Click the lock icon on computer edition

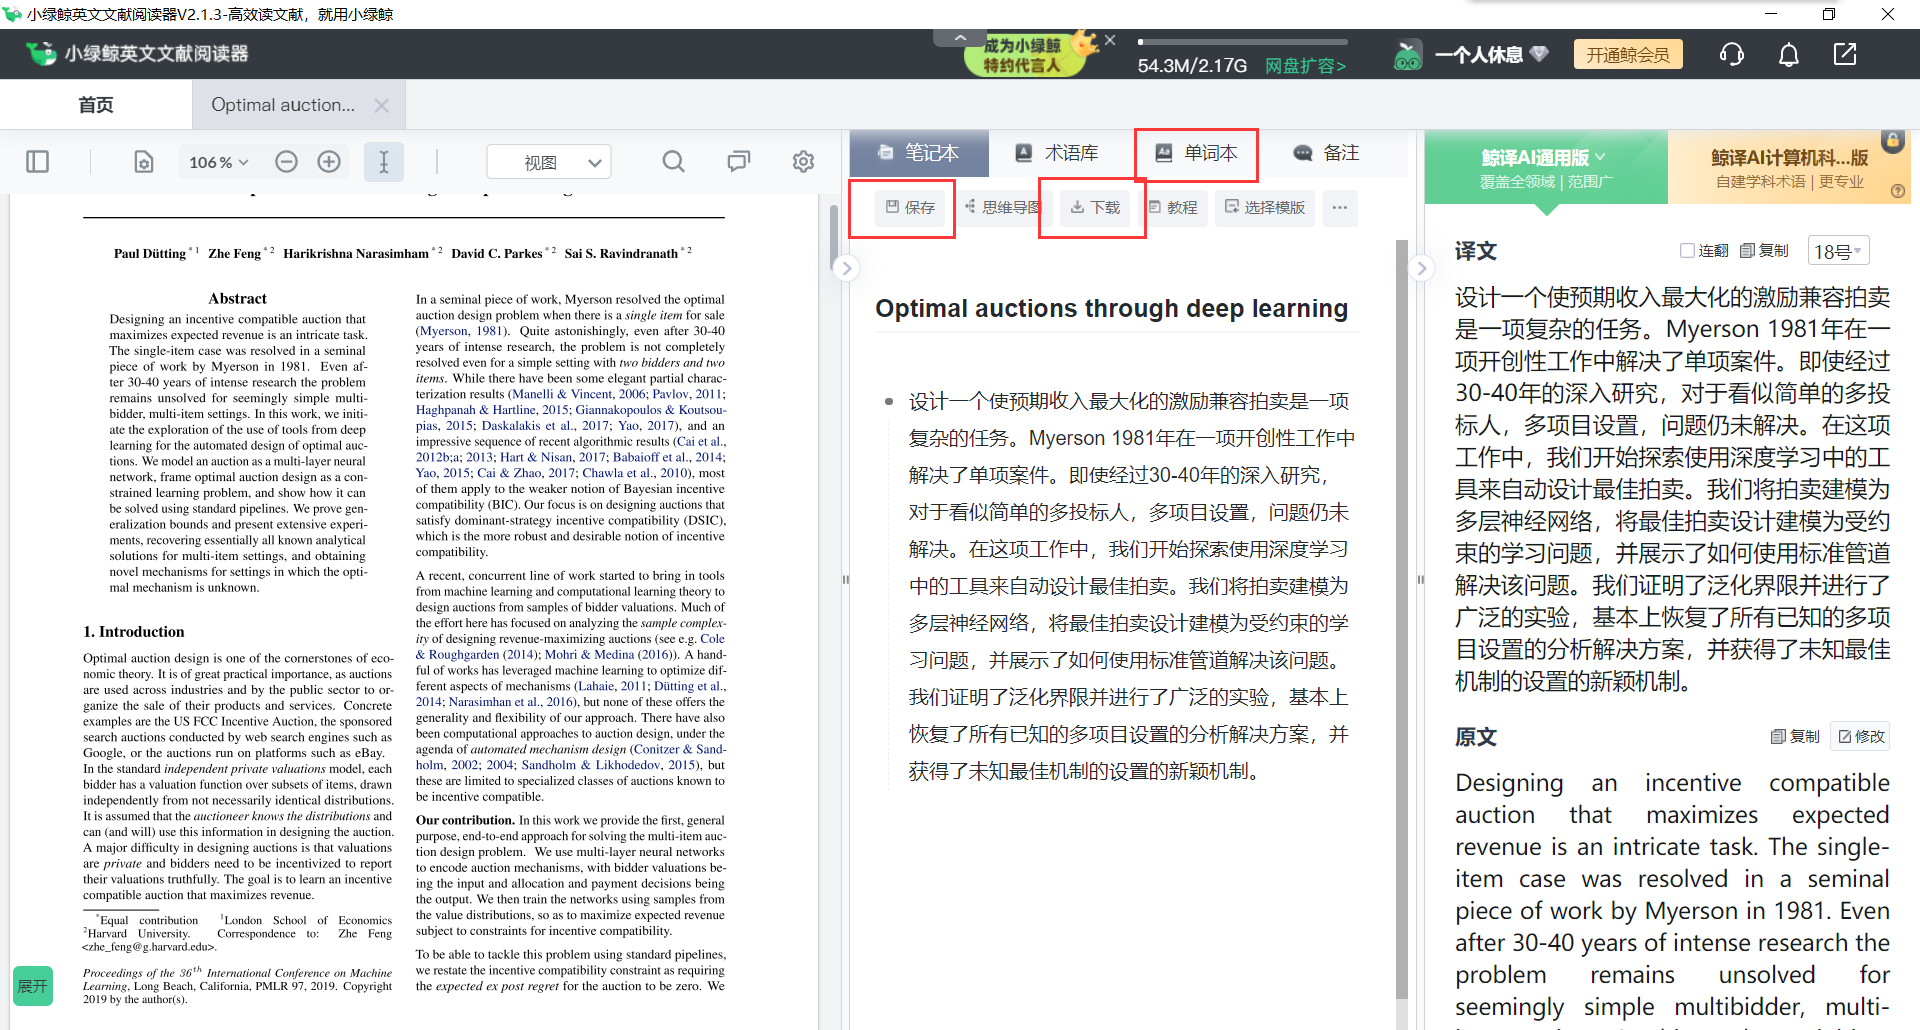(1892, 141)
